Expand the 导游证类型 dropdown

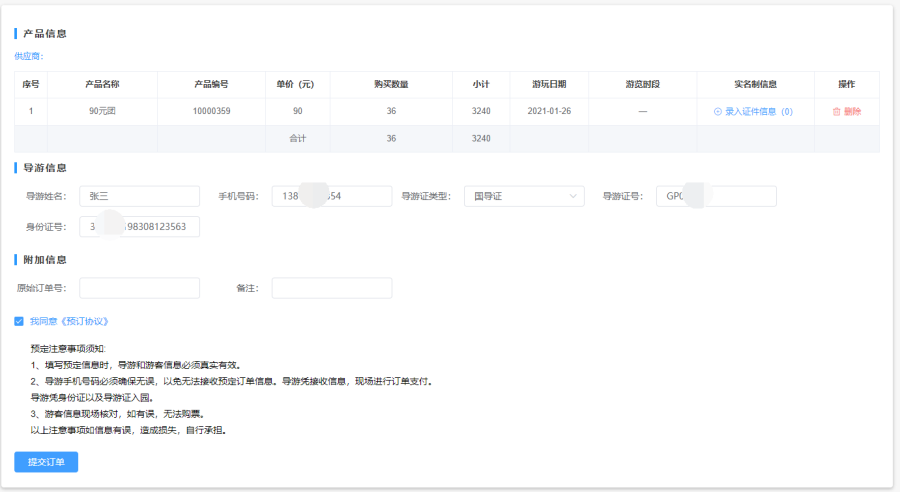click(524, 196)
